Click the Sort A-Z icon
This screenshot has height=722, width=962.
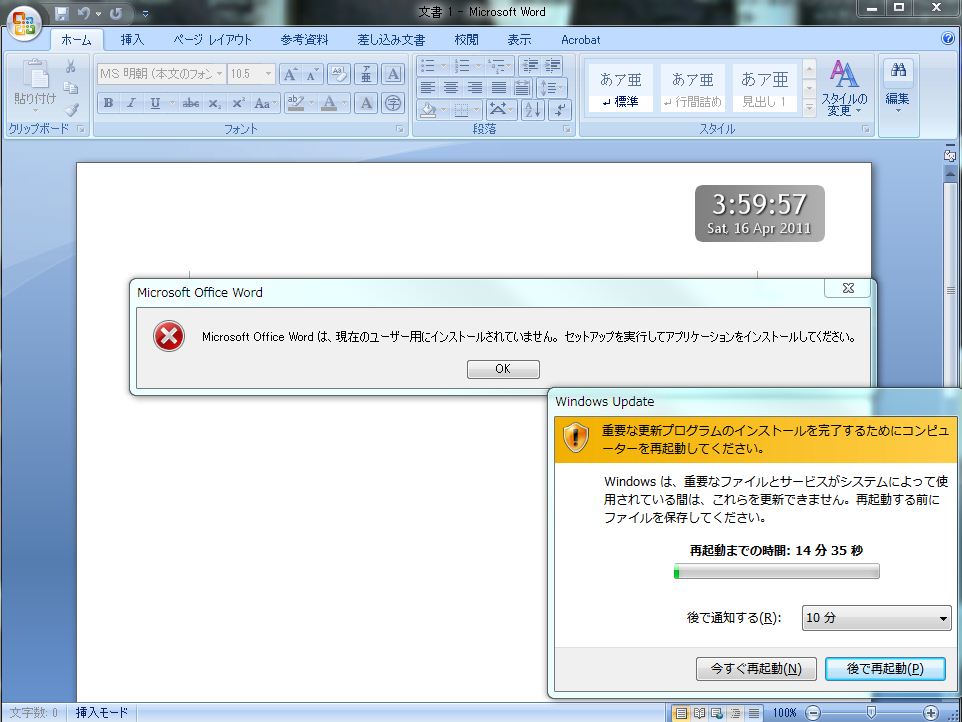tap(533, 110)
